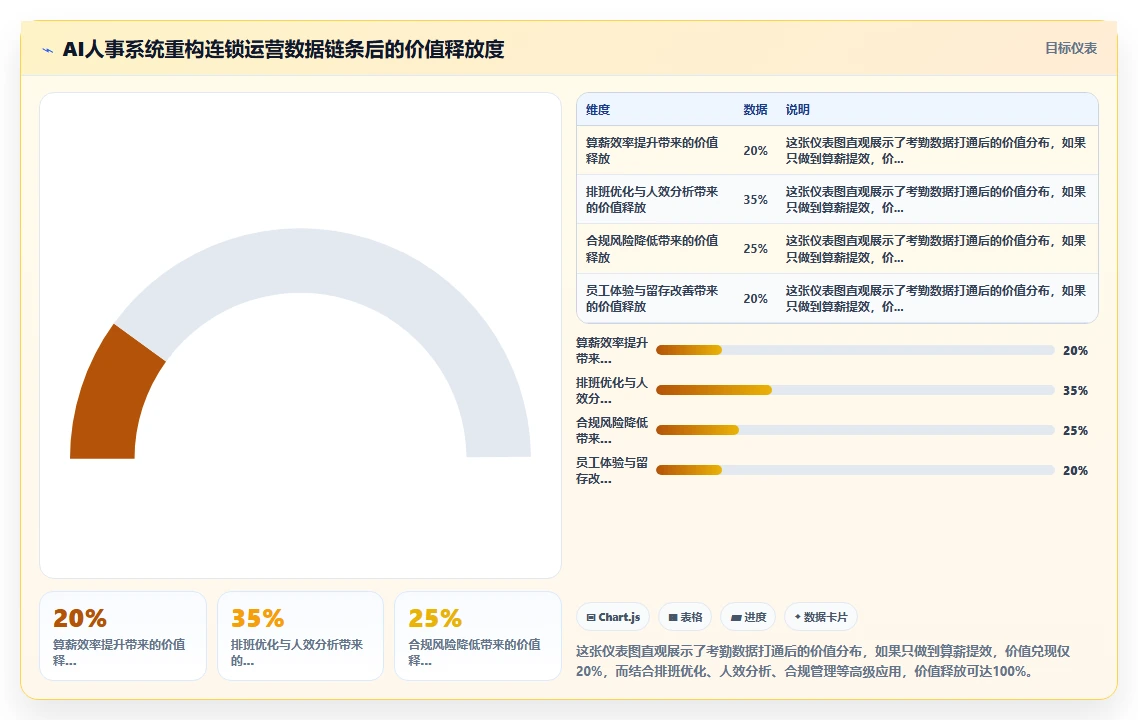Click the 算薪效率提升 progress bar
This screenshot has width=1138, height=720.
pos(855,351)
